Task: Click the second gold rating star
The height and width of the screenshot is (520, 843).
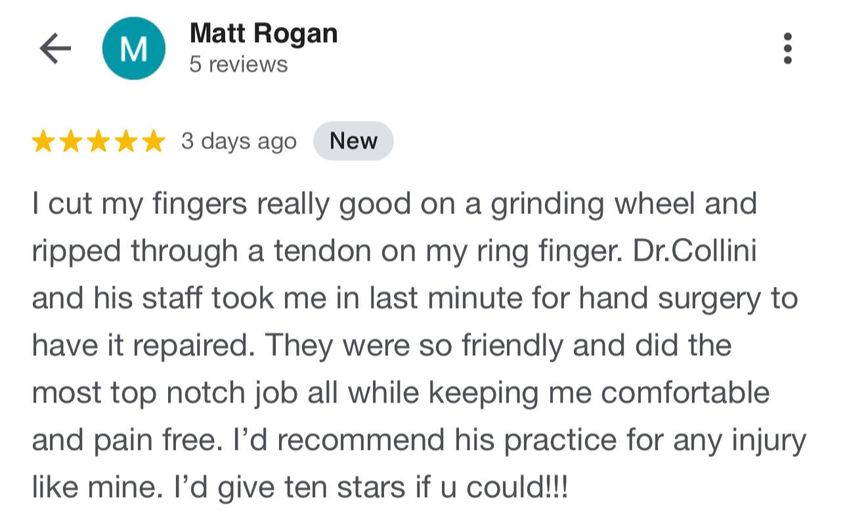Action: click(x=70, y=141)
